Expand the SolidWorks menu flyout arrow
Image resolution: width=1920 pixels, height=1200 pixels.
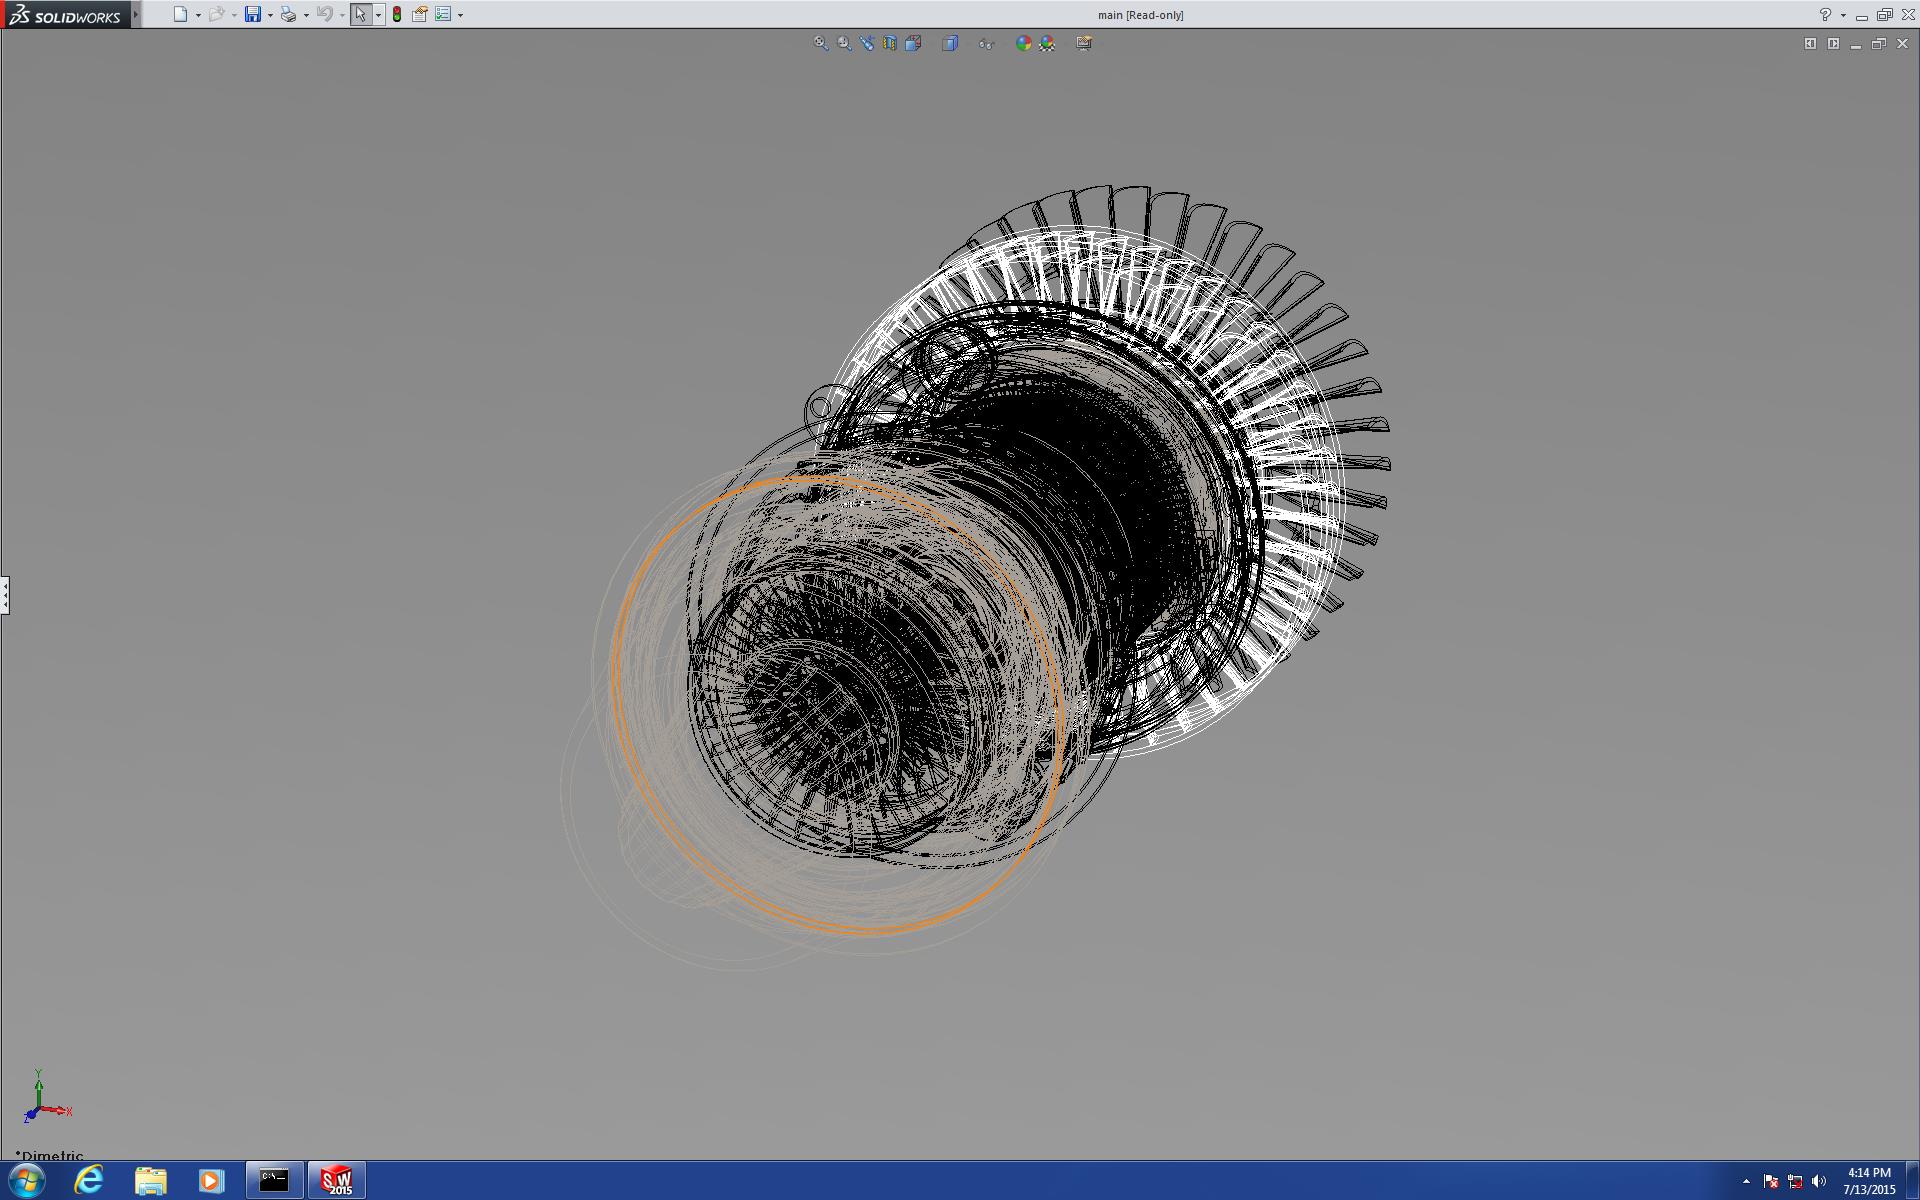point(136,14)
